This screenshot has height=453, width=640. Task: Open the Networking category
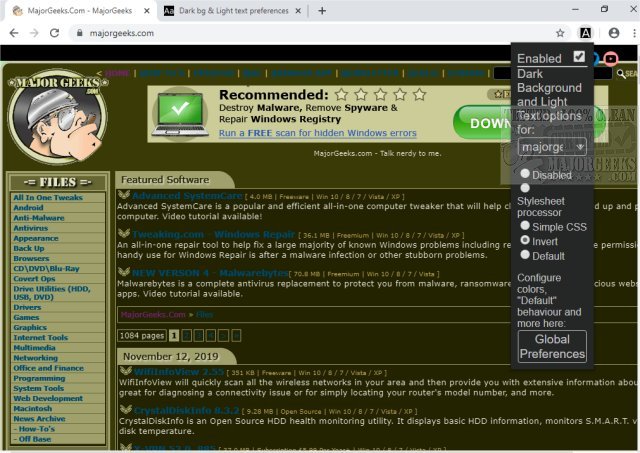coord(36,358)
